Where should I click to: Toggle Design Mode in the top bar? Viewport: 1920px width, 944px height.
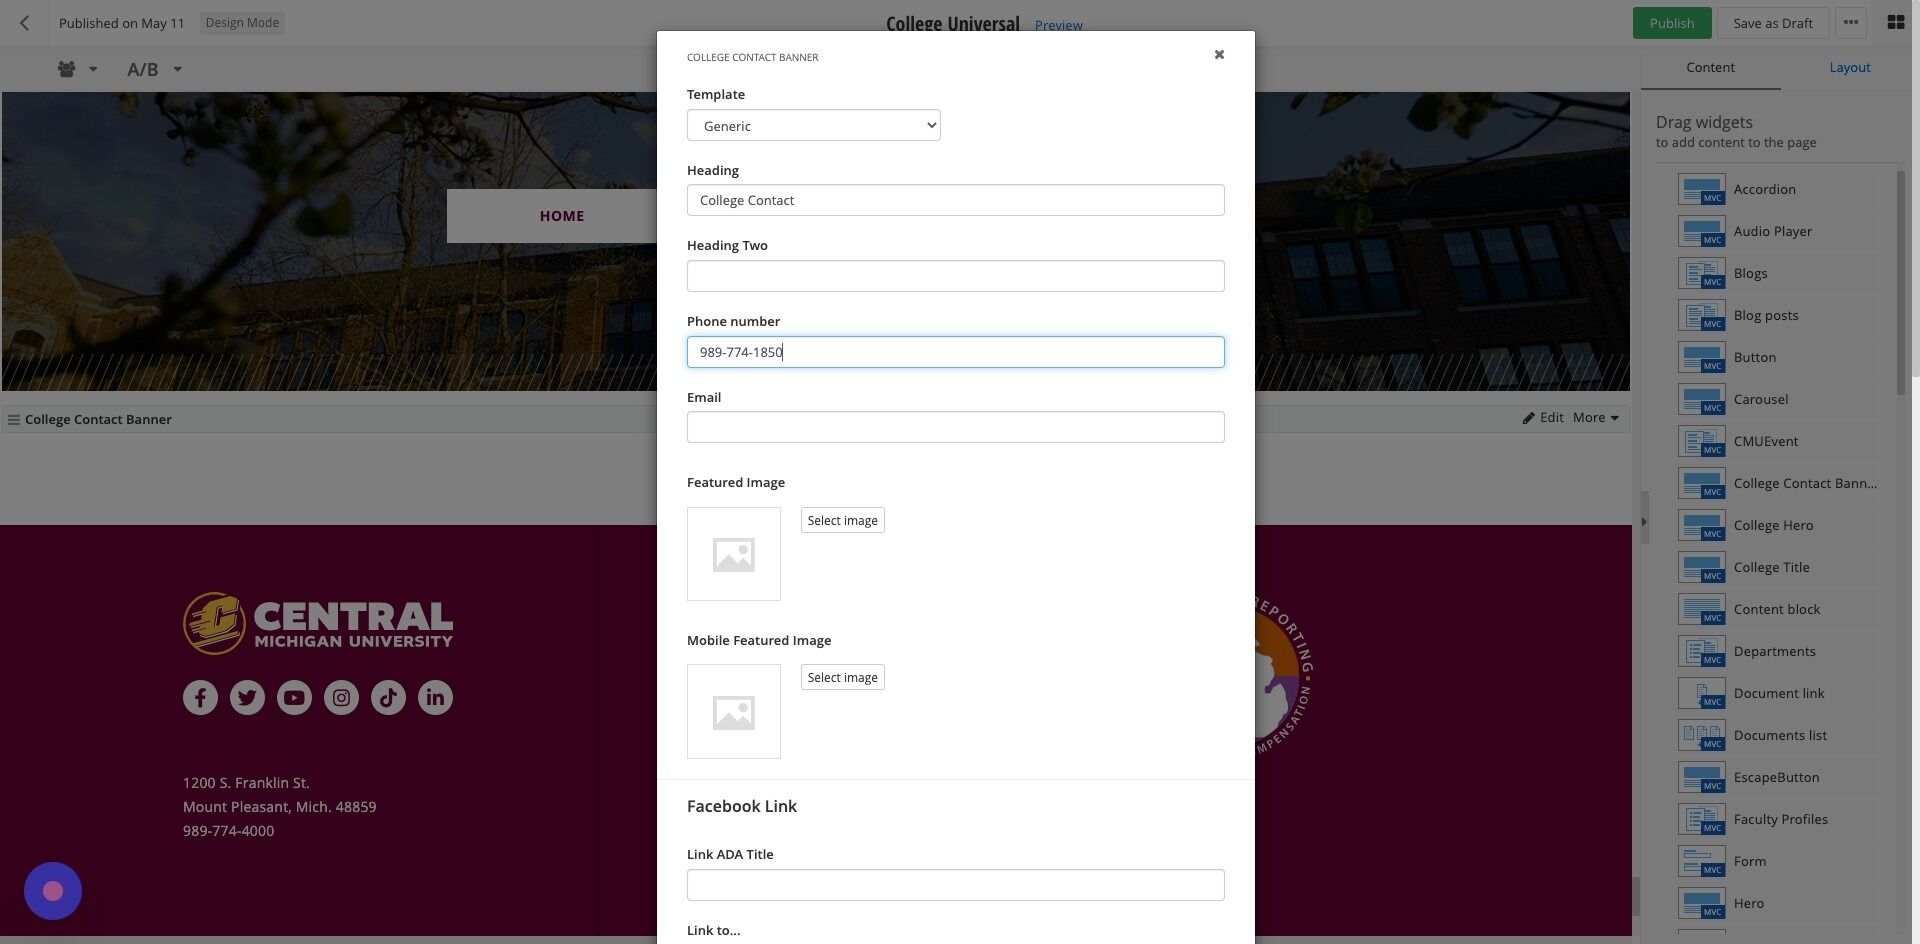coord(241,22)
